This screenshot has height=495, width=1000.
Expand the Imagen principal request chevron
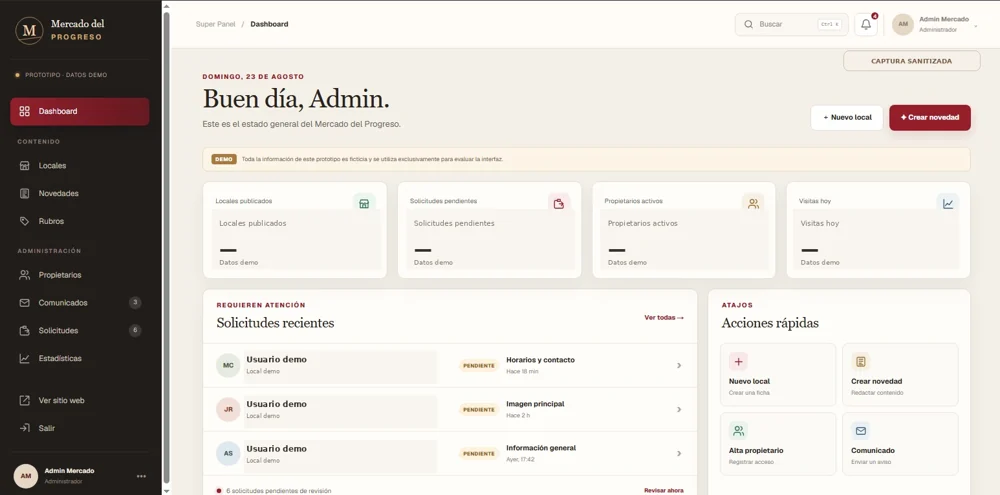(679, 410)
